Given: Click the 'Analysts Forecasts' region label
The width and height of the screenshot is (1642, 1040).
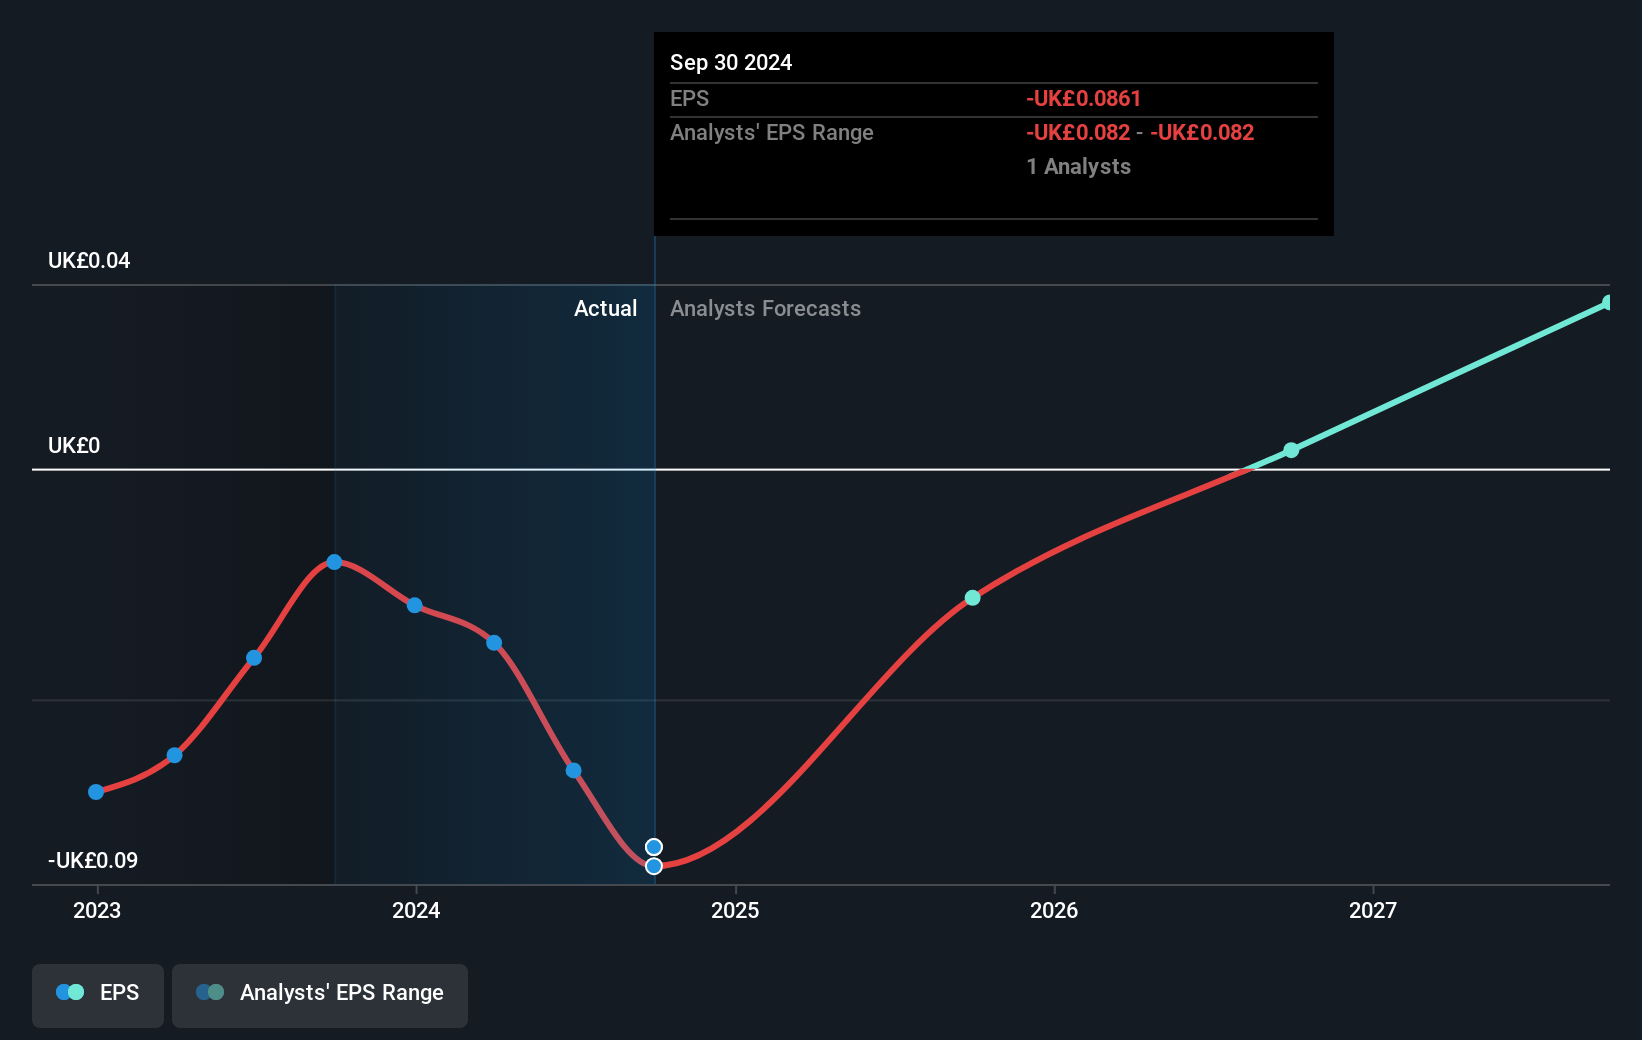Looking at the screenshot, I should 765,308.
